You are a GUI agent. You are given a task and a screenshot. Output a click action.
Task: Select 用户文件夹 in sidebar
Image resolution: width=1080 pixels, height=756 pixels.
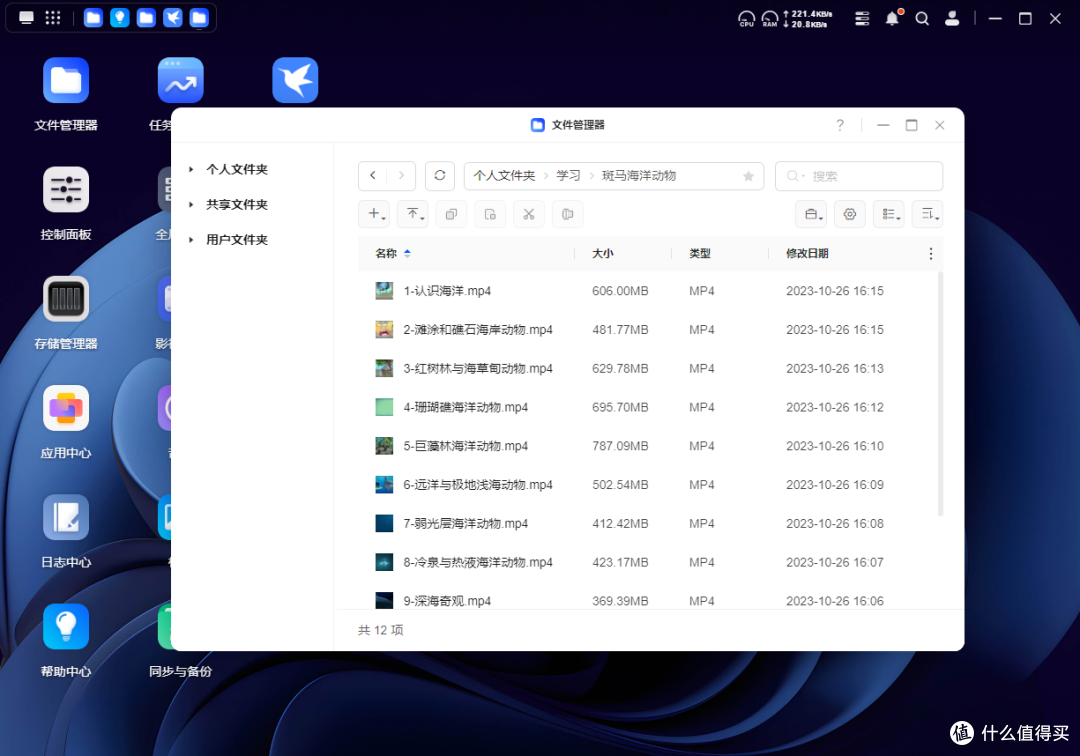click(237, 240)
